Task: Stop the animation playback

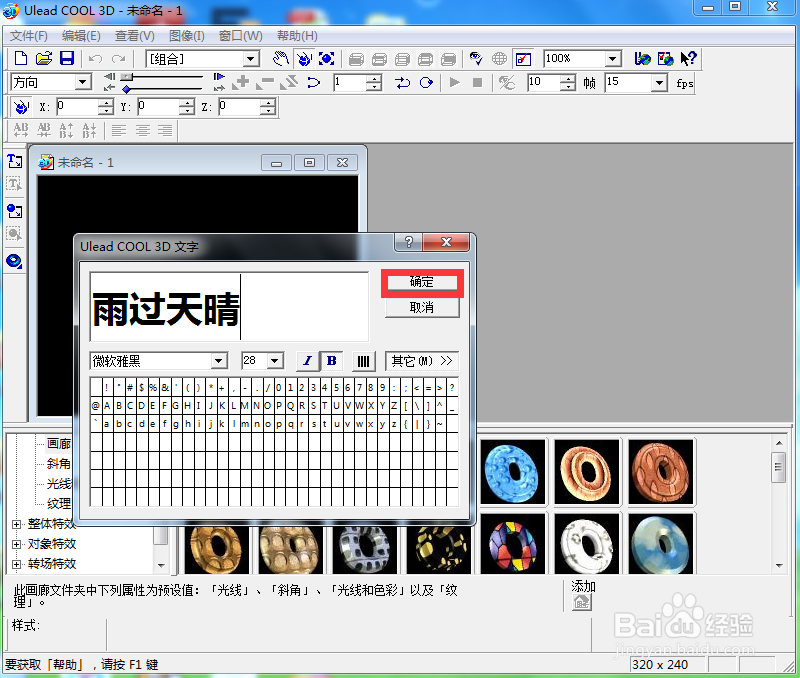Action: coord(478,82)
